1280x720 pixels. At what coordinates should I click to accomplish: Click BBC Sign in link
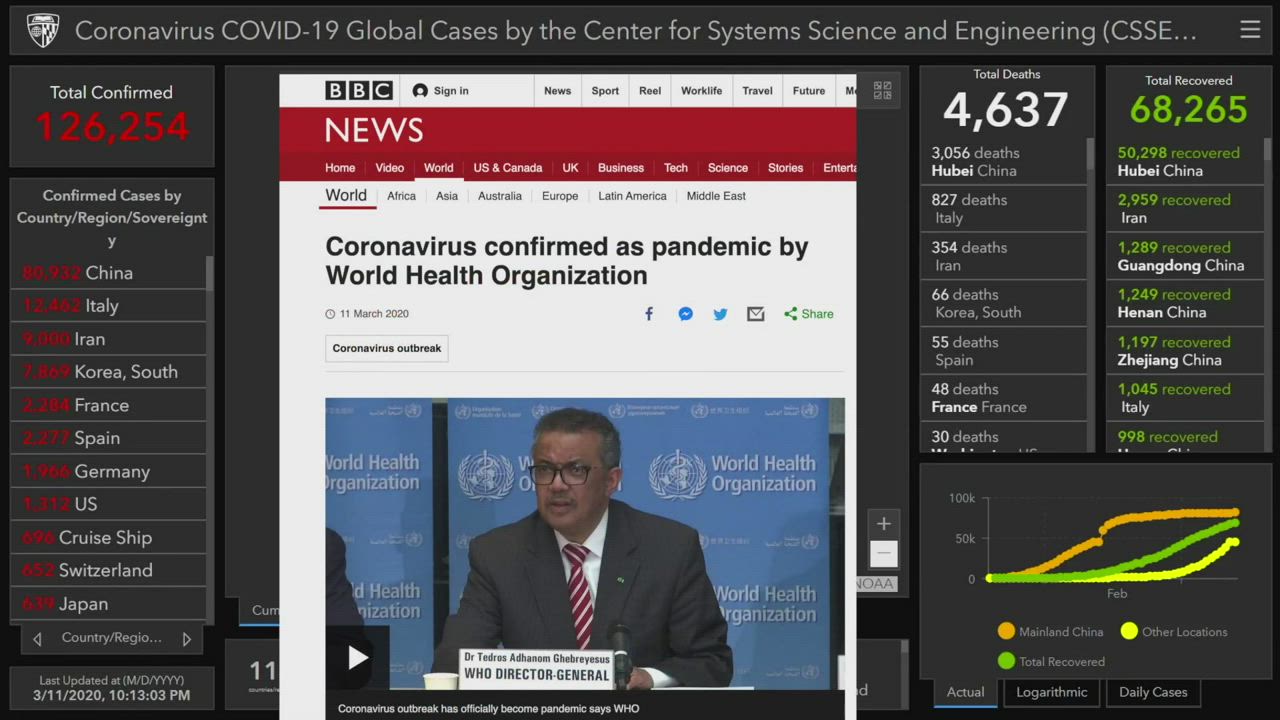tap(441, 91)
